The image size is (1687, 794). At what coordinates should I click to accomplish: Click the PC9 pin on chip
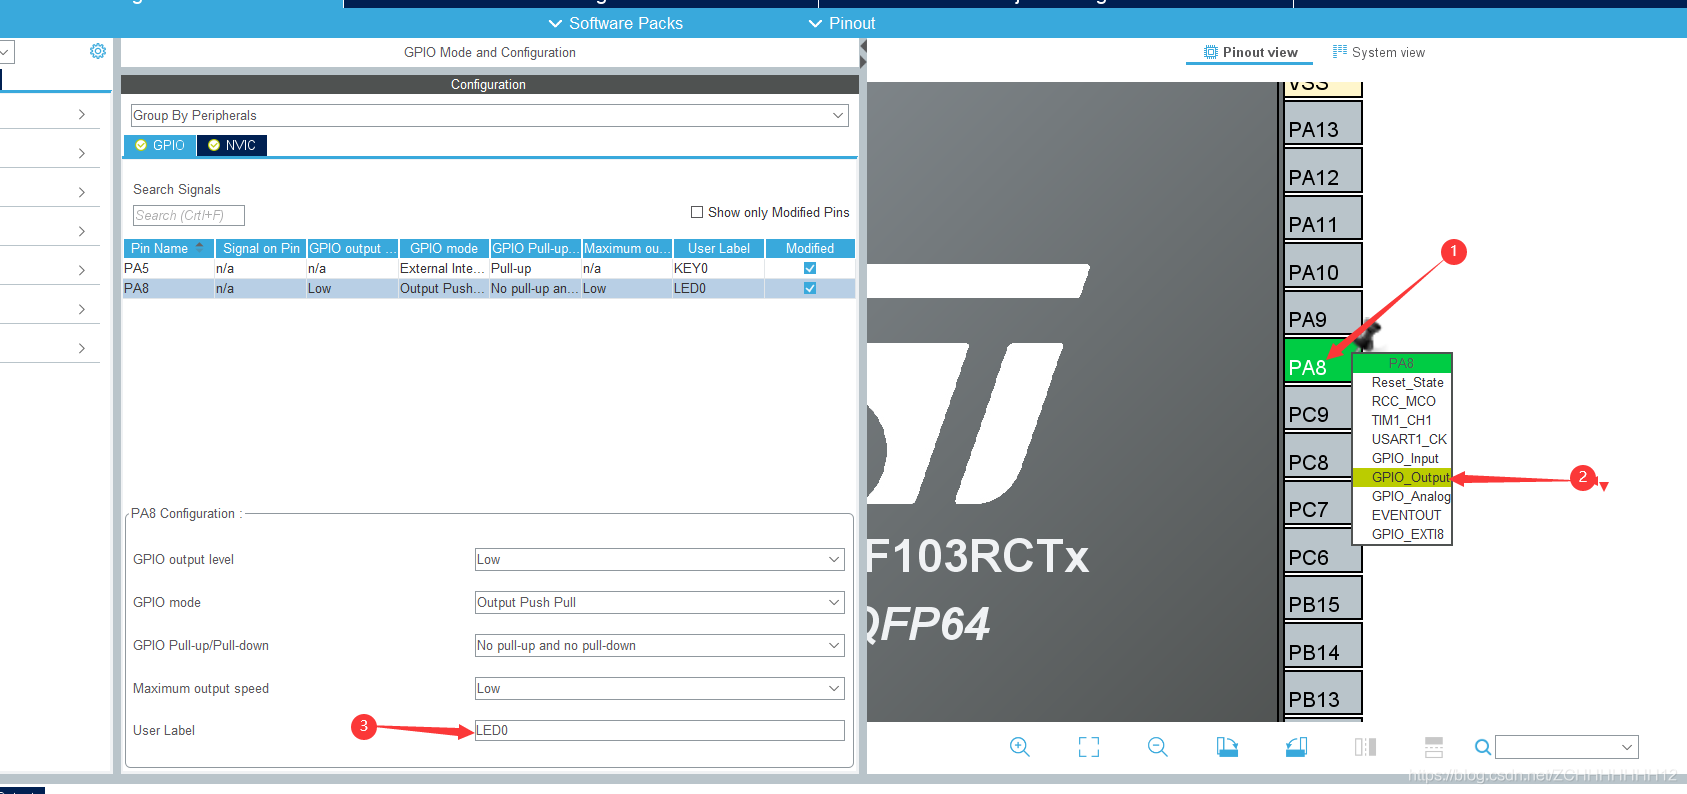point(1318,409)
